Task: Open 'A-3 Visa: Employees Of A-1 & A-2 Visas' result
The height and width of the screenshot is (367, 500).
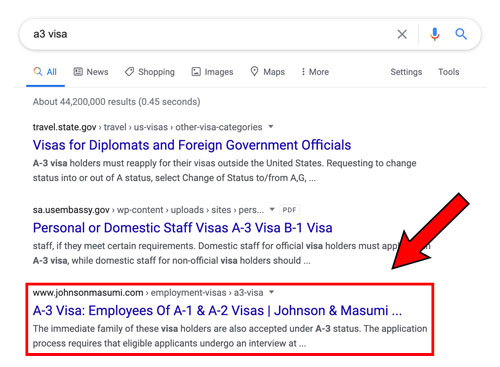Action: pyautogui.click(x=217, y=310)
